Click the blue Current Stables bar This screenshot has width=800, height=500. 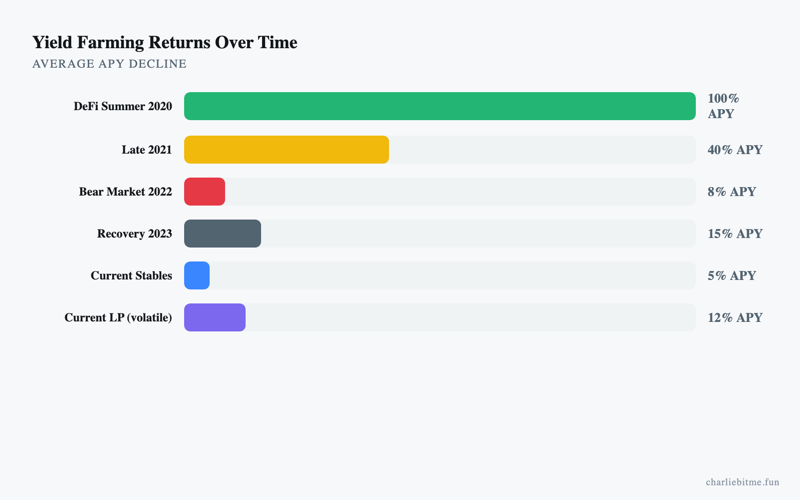(x=197, y=276)
